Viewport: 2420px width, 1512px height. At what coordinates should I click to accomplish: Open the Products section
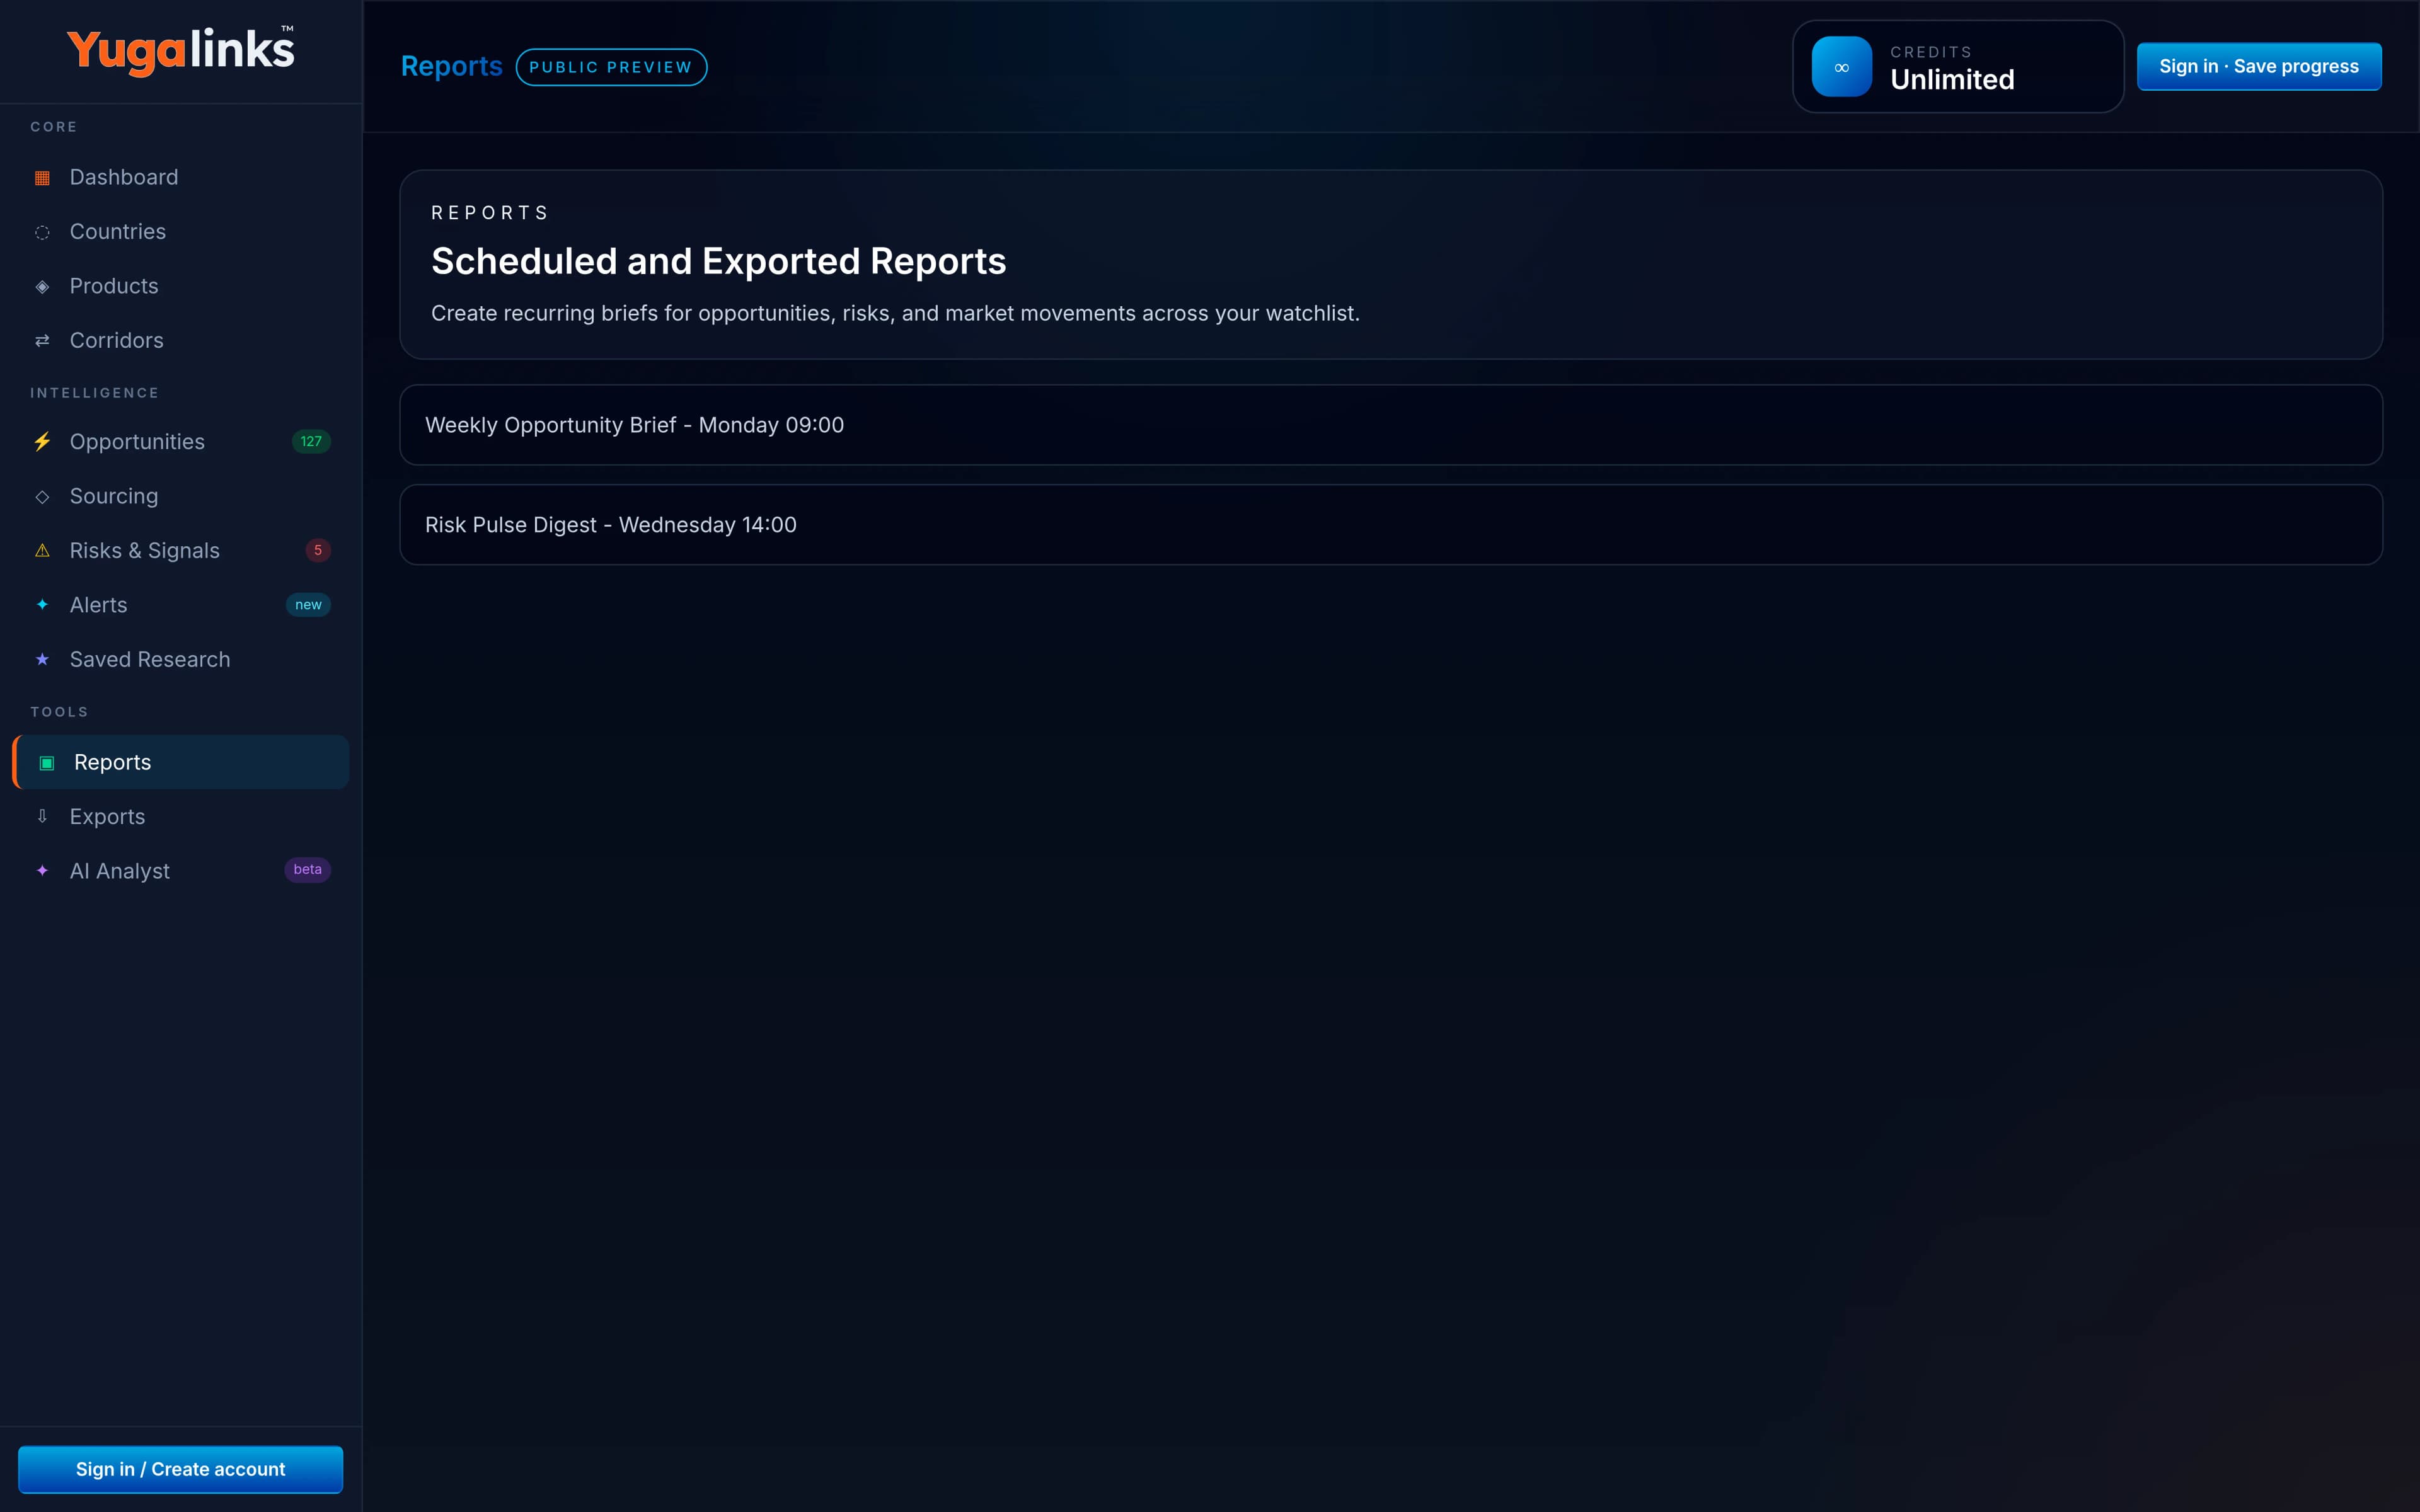181,286
